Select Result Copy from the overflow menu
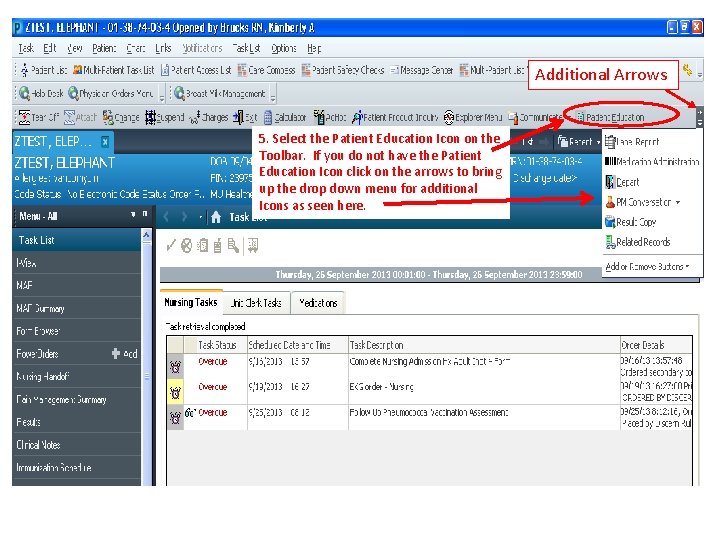 tap(630, 222)
